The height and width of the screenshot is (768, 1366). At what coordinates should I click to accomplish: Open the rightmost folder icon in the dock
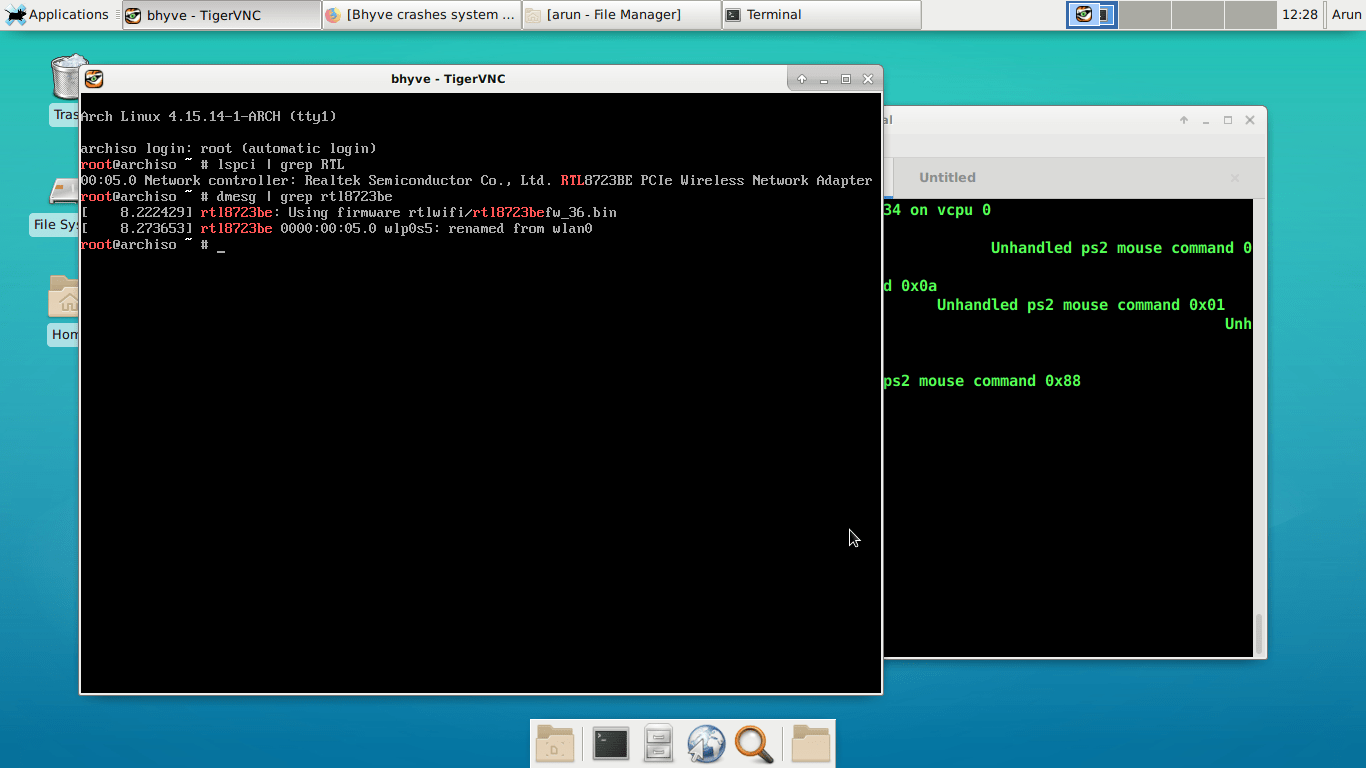pos(810,743)
